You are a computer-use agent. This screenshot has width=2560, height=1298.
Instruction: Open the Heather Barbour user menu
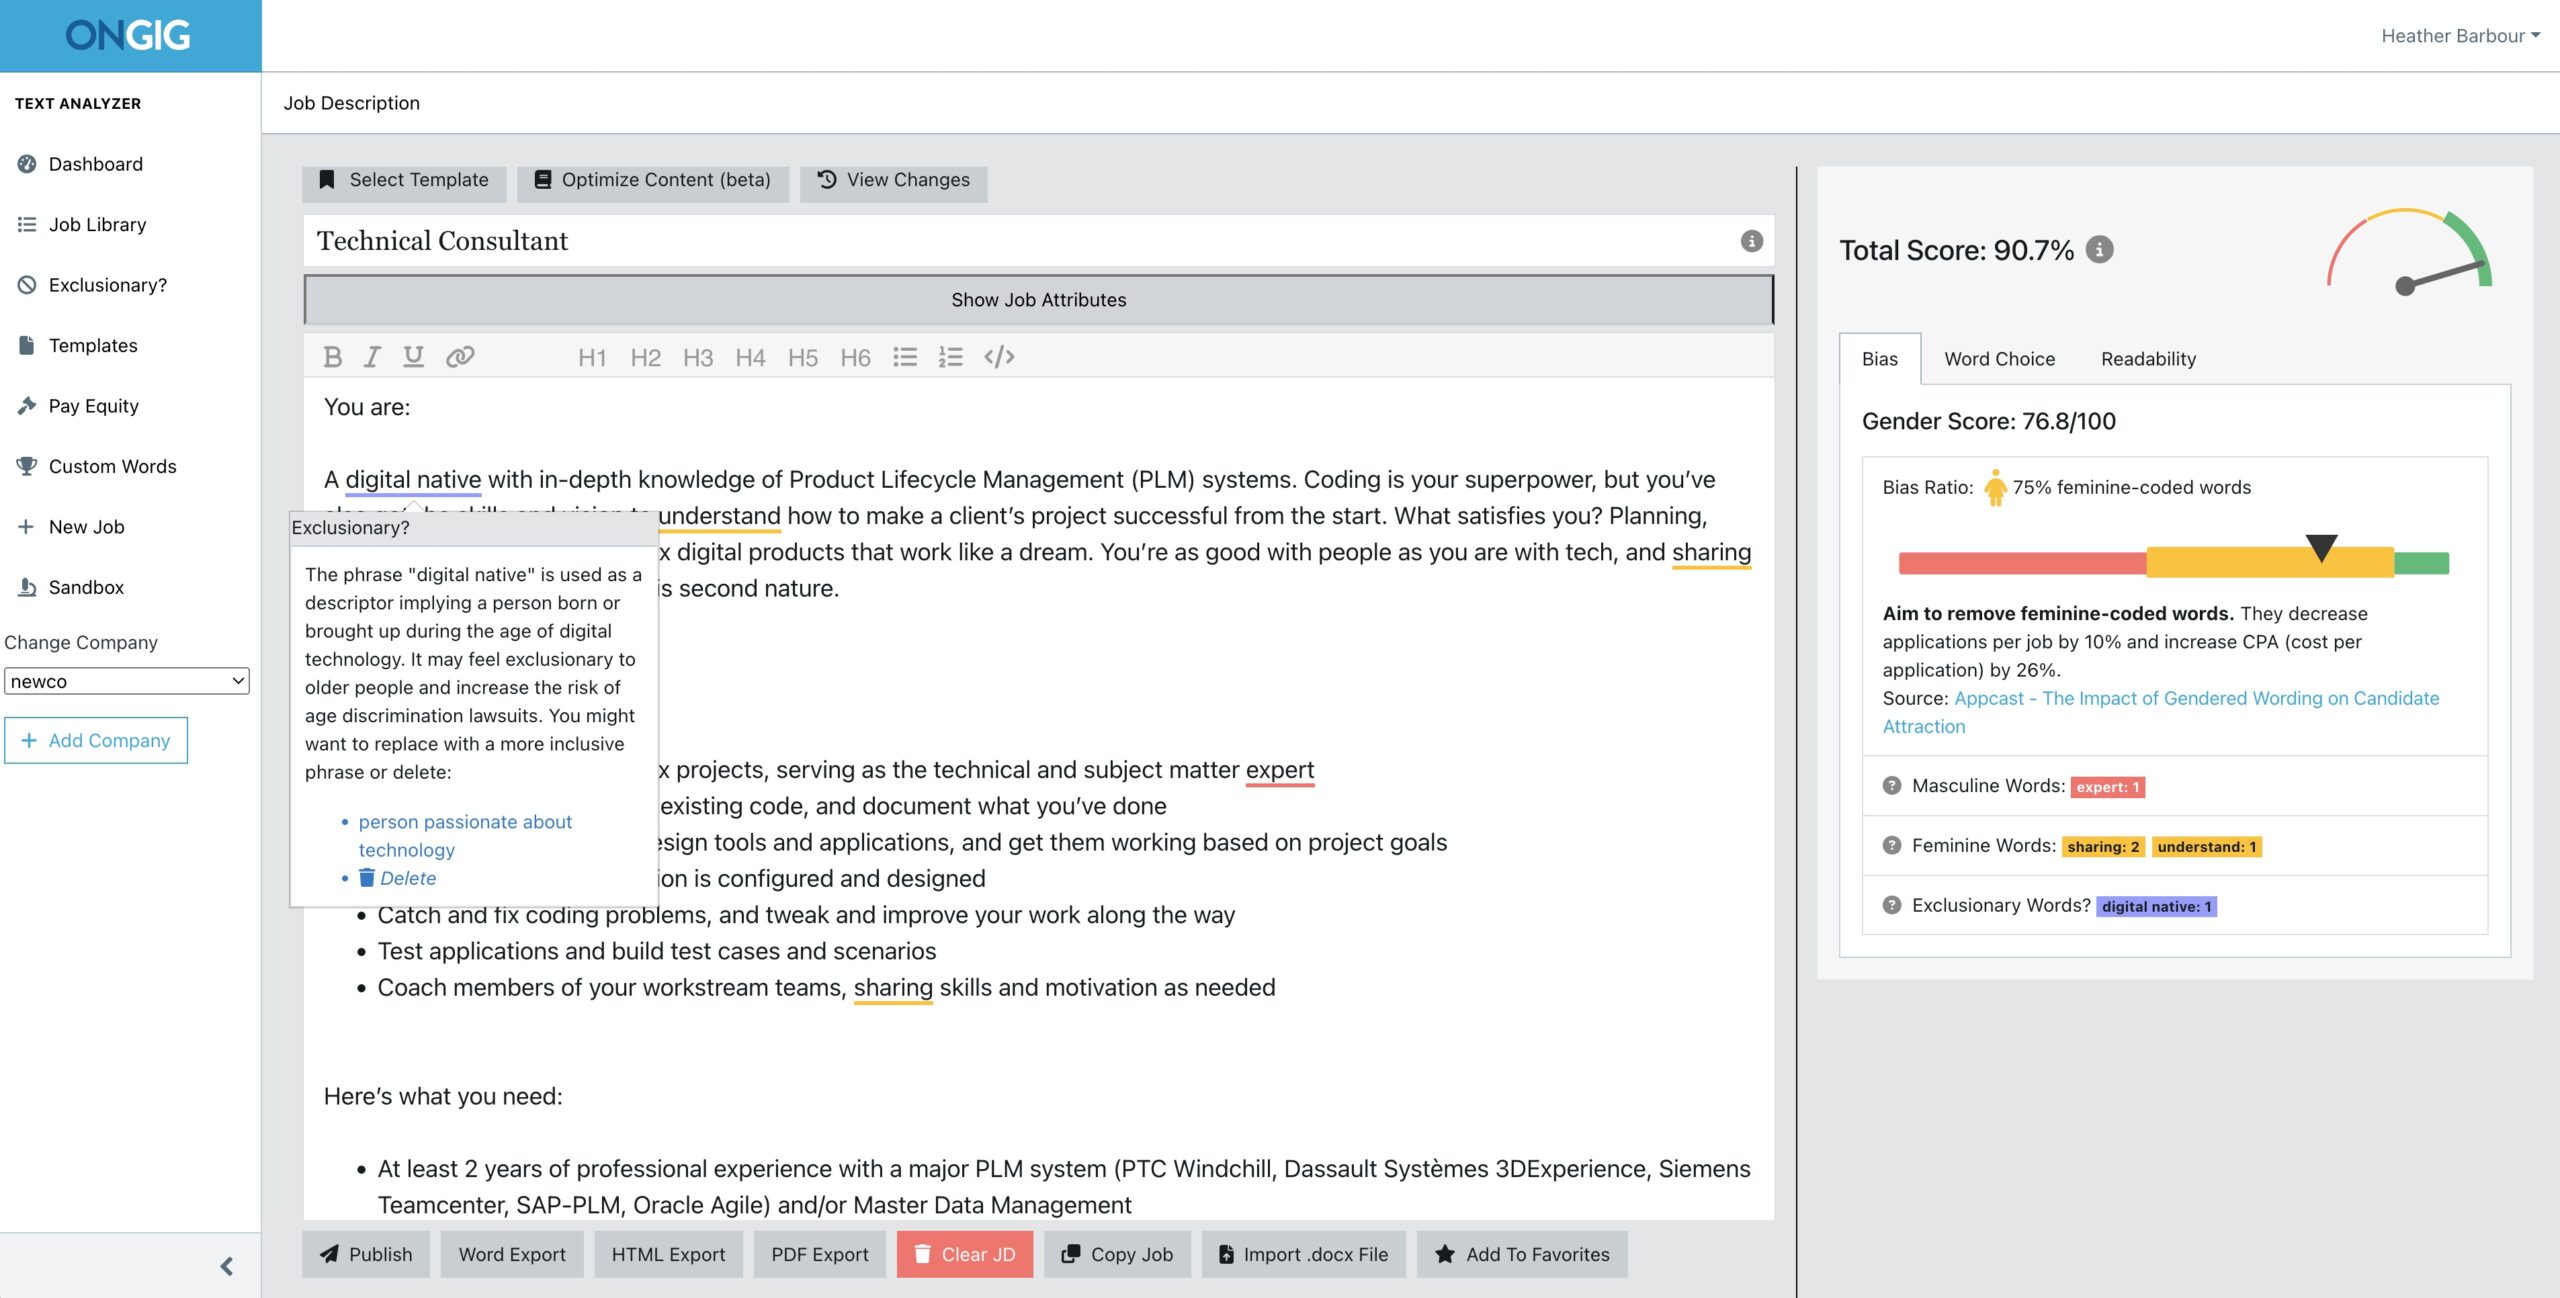2460,36
